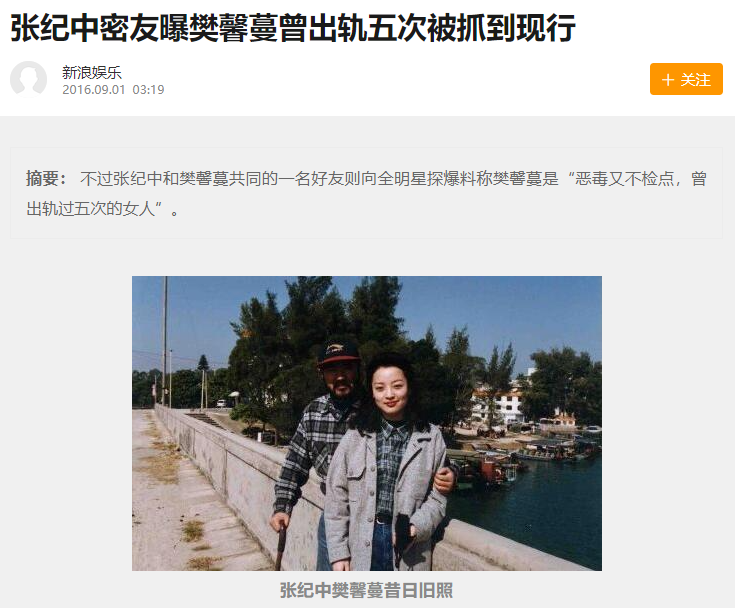The height and width of the screenshot is (608, 735).
Task: Click the walking stick in man's hand
Action: click(280, 548)
